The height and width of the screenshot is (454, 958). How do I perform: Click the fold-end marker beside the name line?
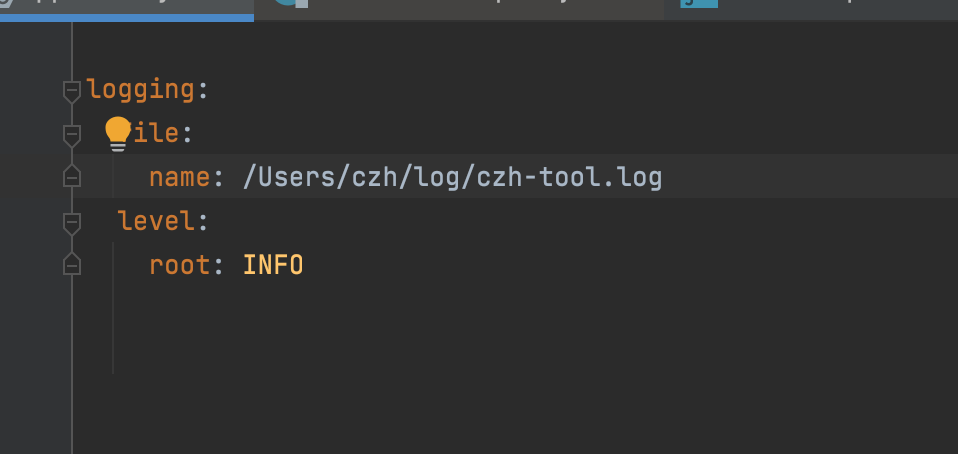click(71, 177)
